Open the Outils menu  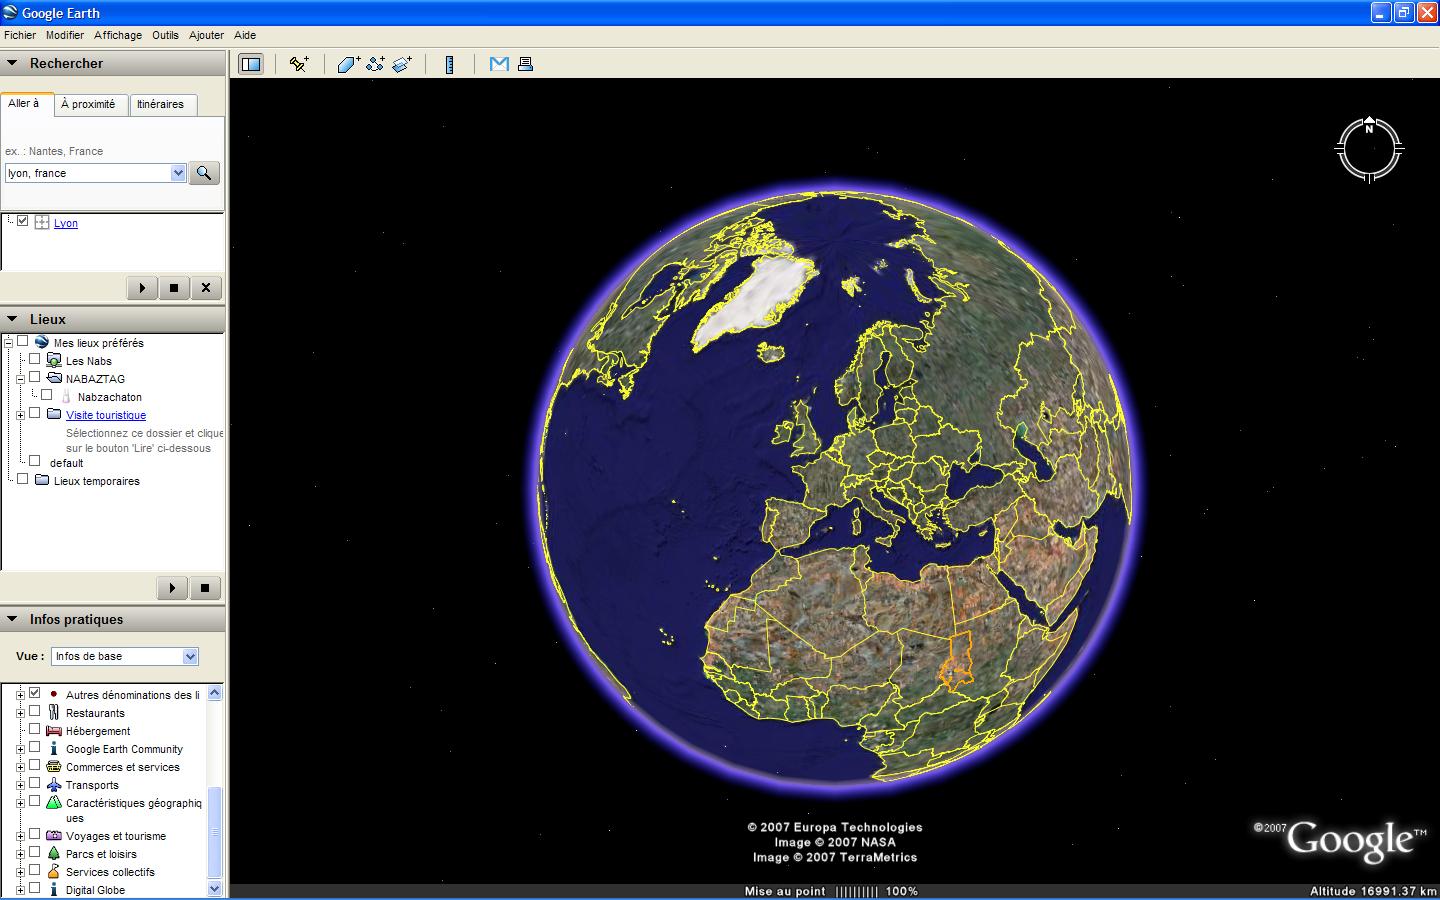click(165, 35)
